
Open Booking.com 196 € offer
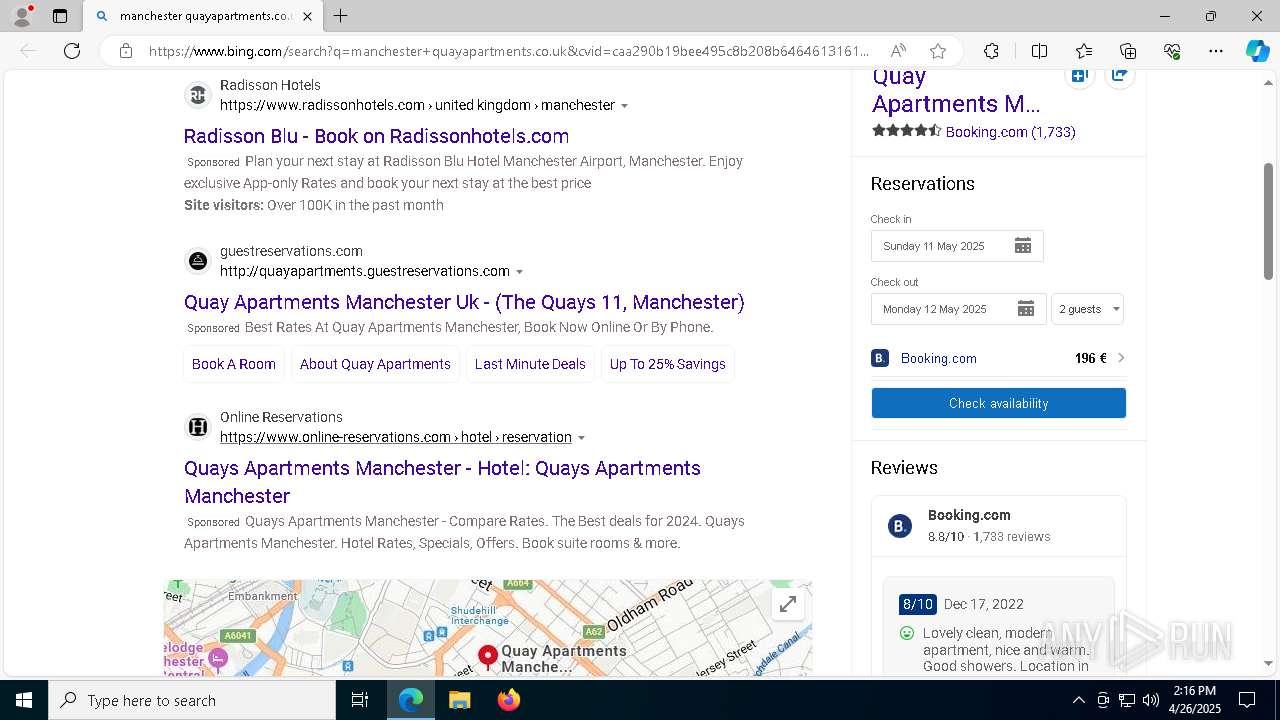point(998,358)
